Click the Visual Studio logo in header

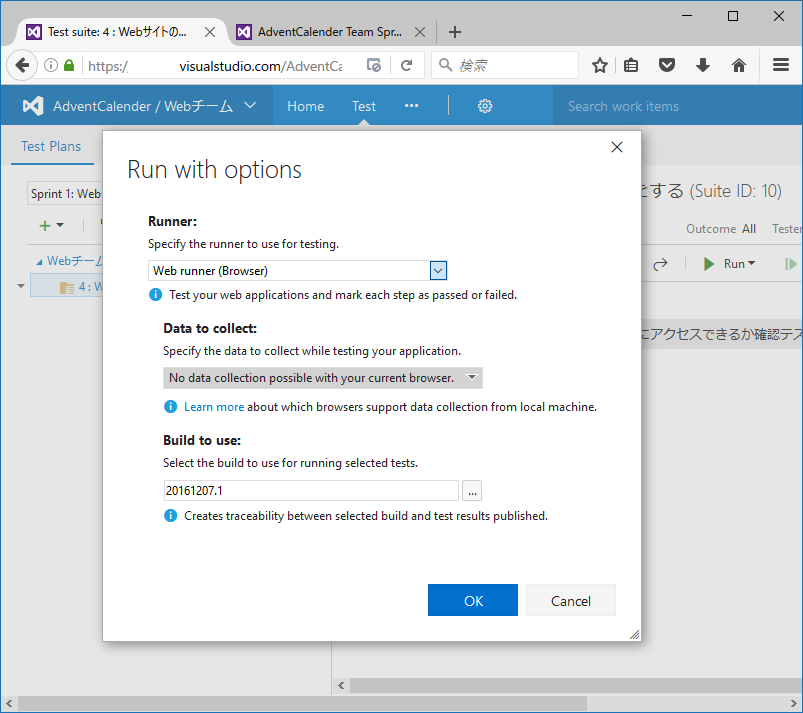click(33, 106)
